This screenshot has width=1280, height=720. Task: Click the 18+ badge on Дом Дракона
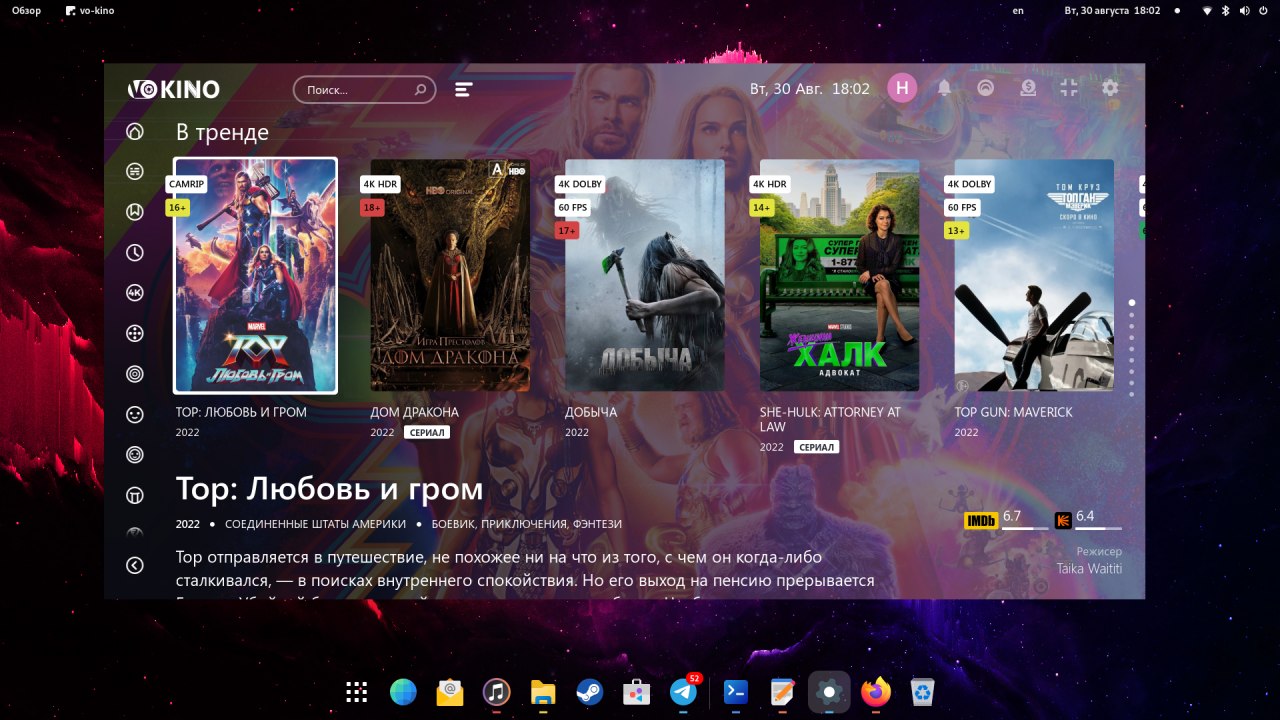[372, 208]
